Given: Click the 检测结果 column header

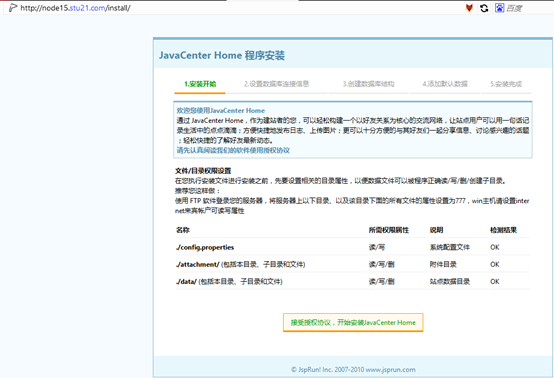Looking at the screenshot, I should click(503, 230).
